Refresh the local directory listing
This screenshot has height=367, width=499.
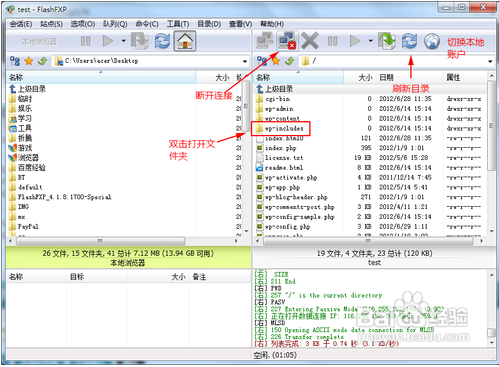[162, 41]
